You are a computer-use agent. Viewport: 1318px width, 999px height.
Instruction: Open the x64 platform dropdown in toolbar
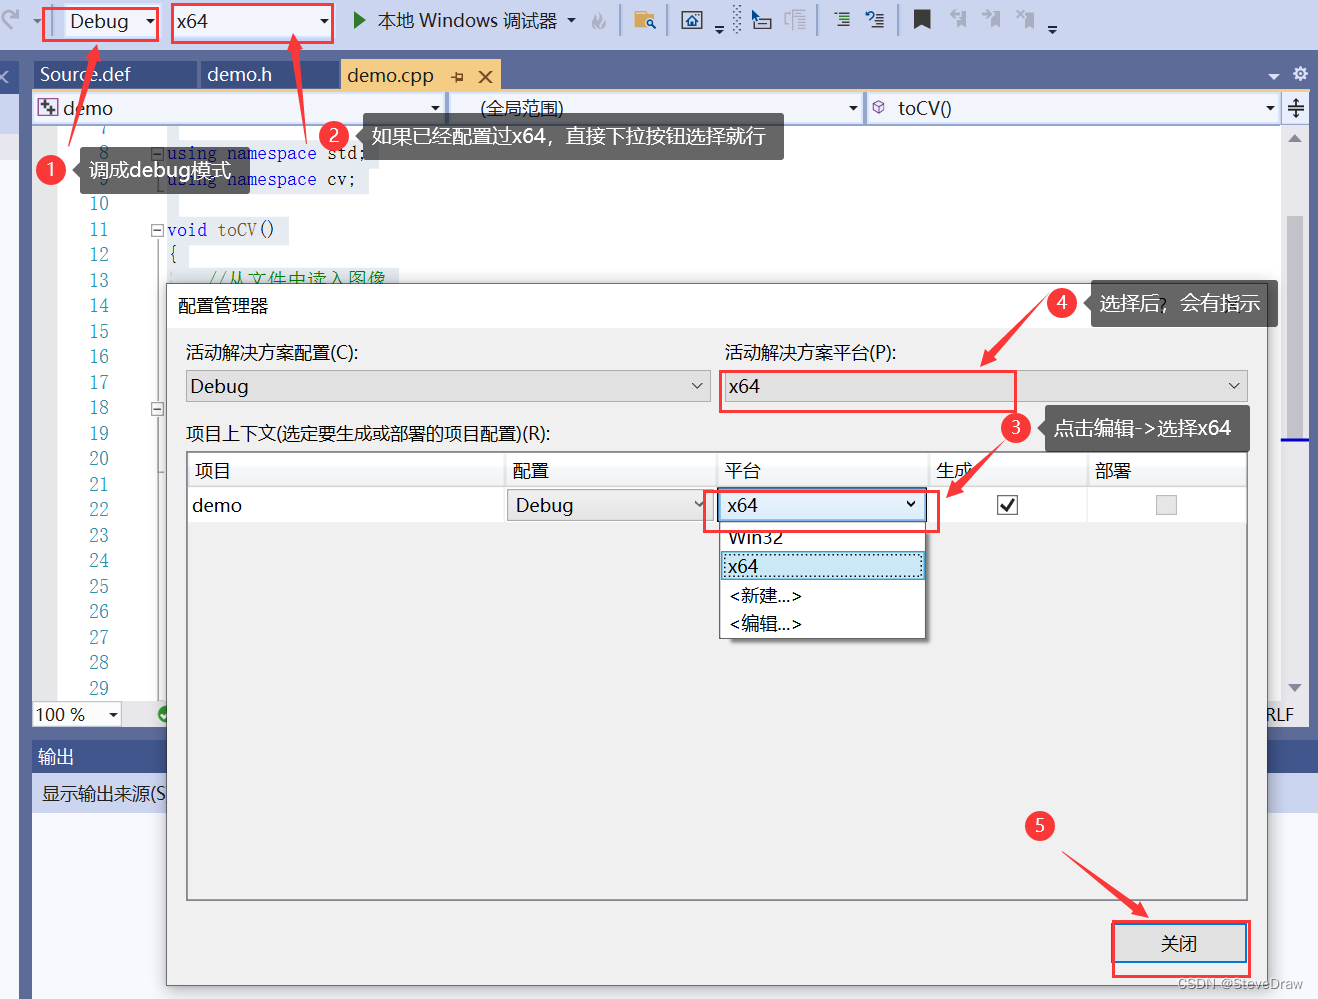tap(252, 21)
